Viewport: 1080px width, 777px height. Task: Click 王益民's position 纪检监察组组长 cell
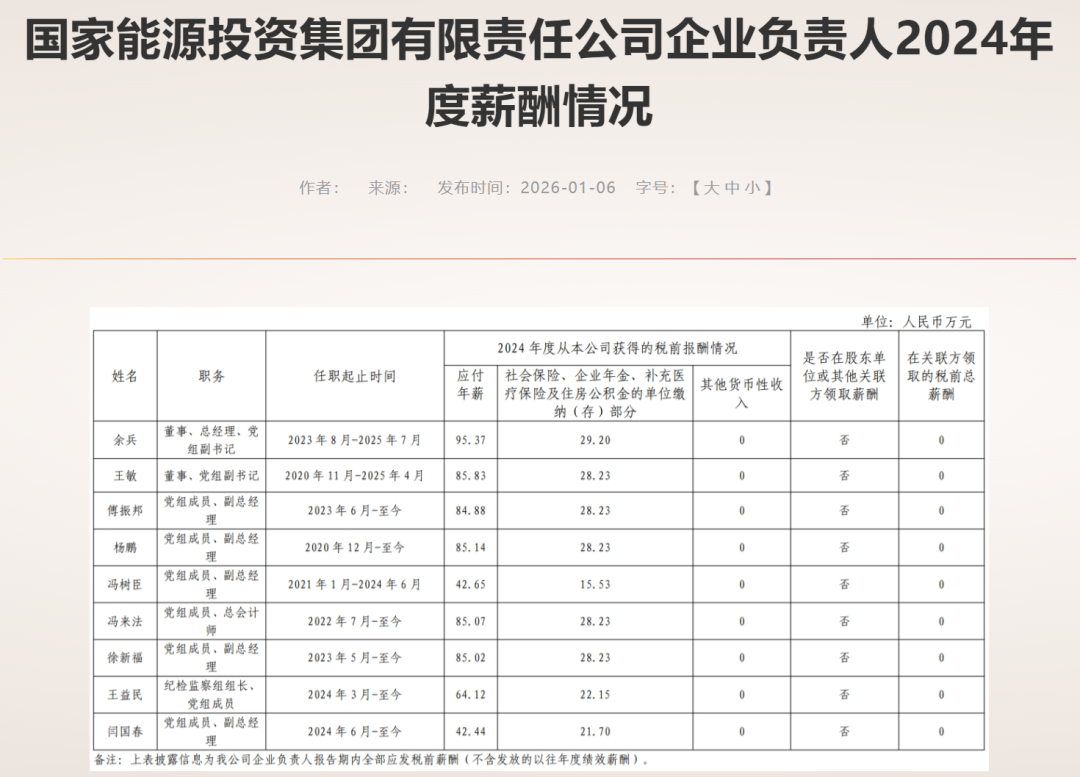(211, 694)
